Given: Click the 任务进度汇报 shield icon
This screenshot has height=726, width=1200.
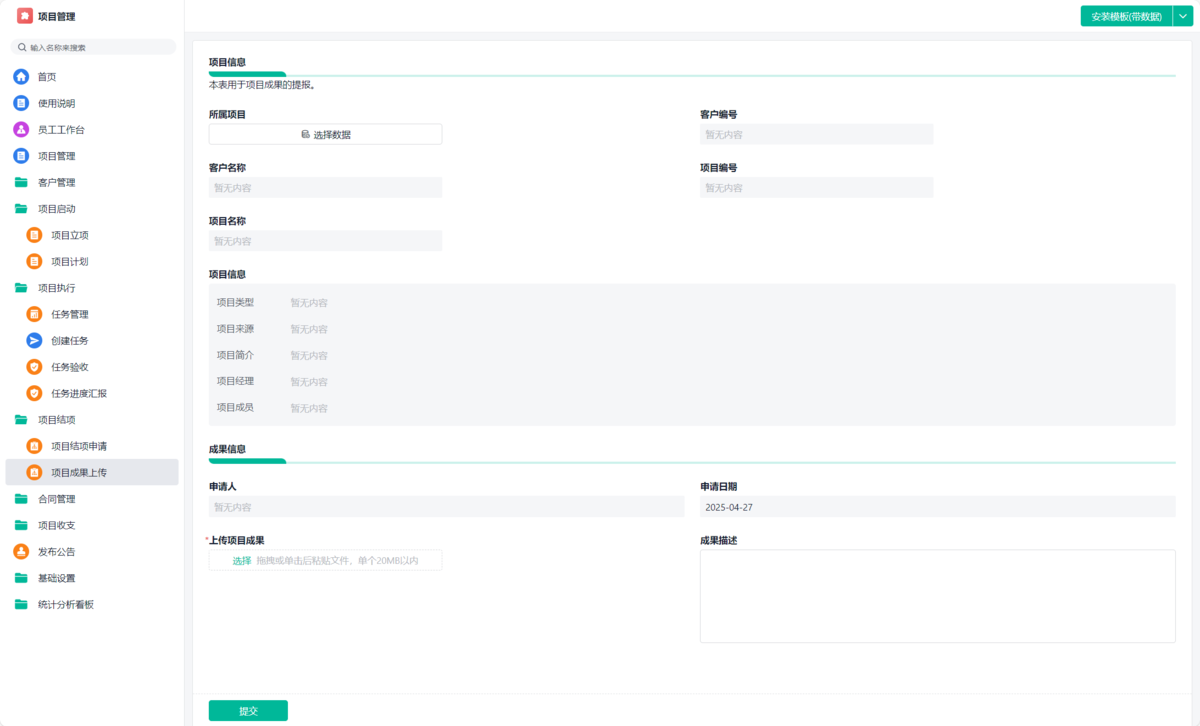Looking at the screenshot, I should tap(34, 393).
